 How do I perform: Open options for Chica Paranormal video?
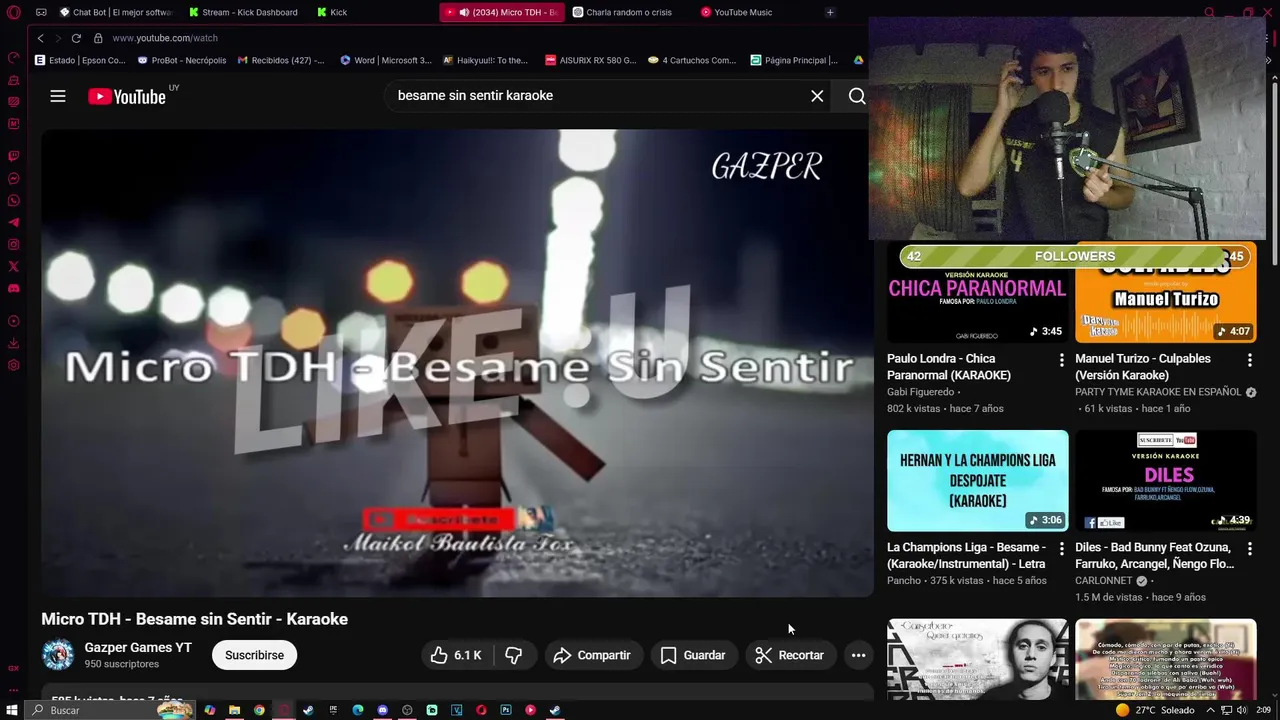pos(1061,359)
